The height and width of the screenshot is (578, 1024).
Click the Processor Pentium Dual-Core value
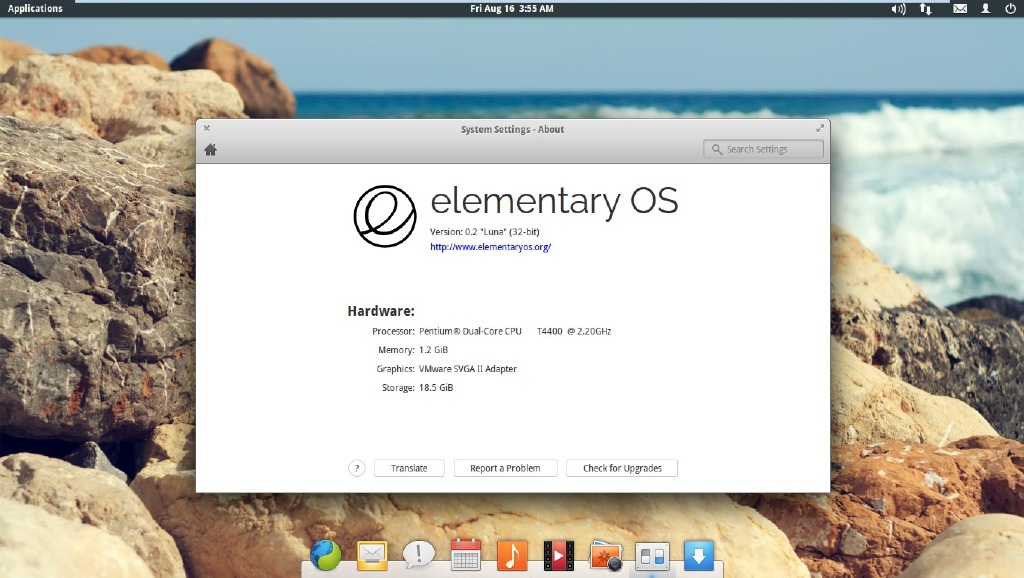(x=515, y=331)
